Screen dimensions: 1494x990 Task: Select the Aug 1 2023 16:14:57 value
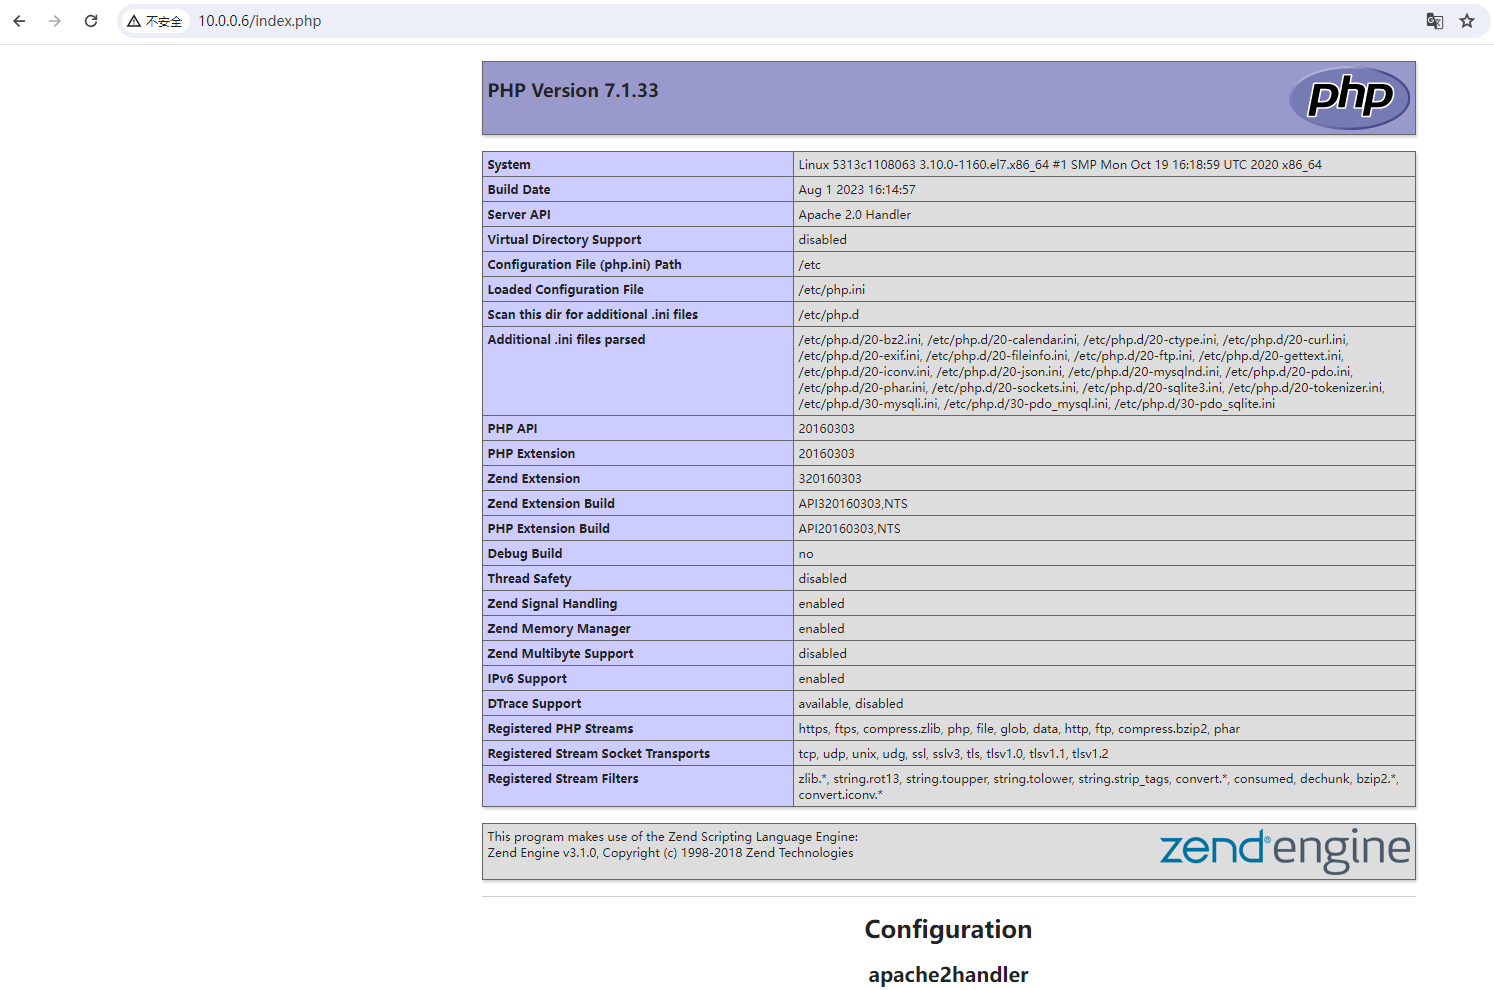857,190
